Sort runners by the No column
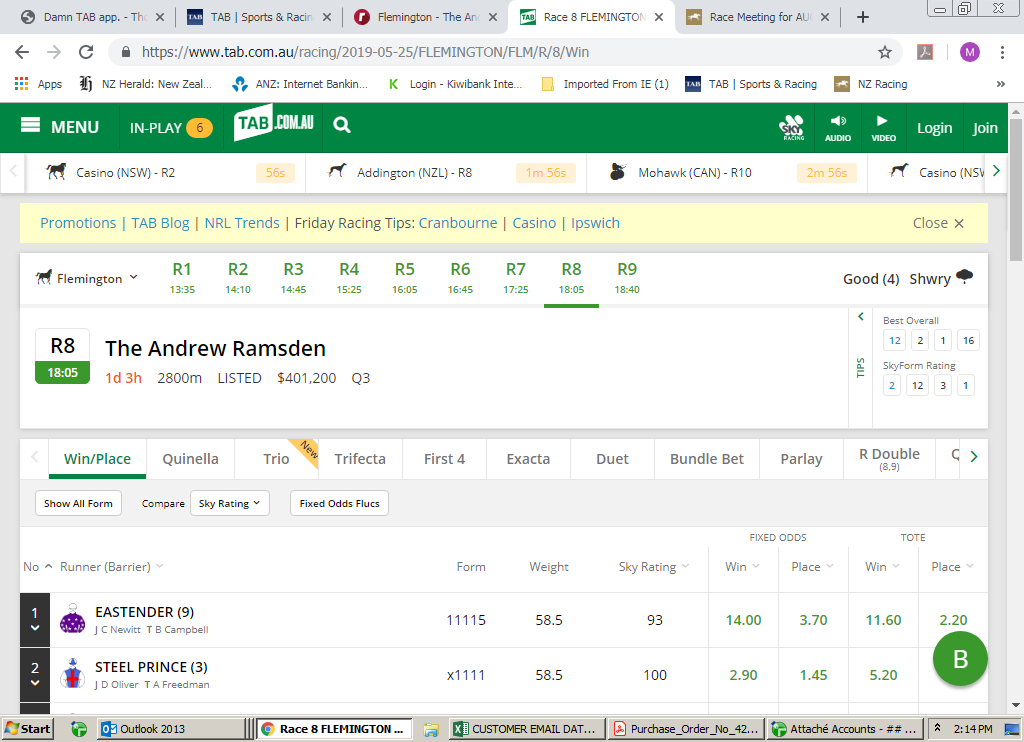 coord(37,566)
